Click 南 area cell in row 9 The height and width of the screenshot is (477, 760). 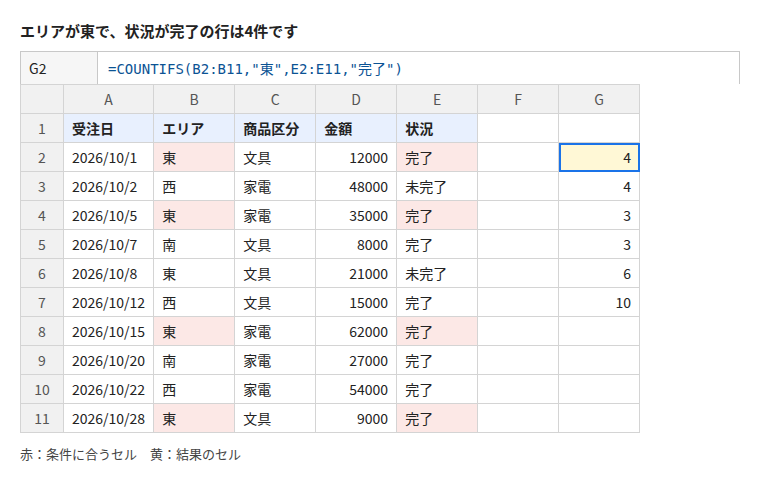point(194,361)
